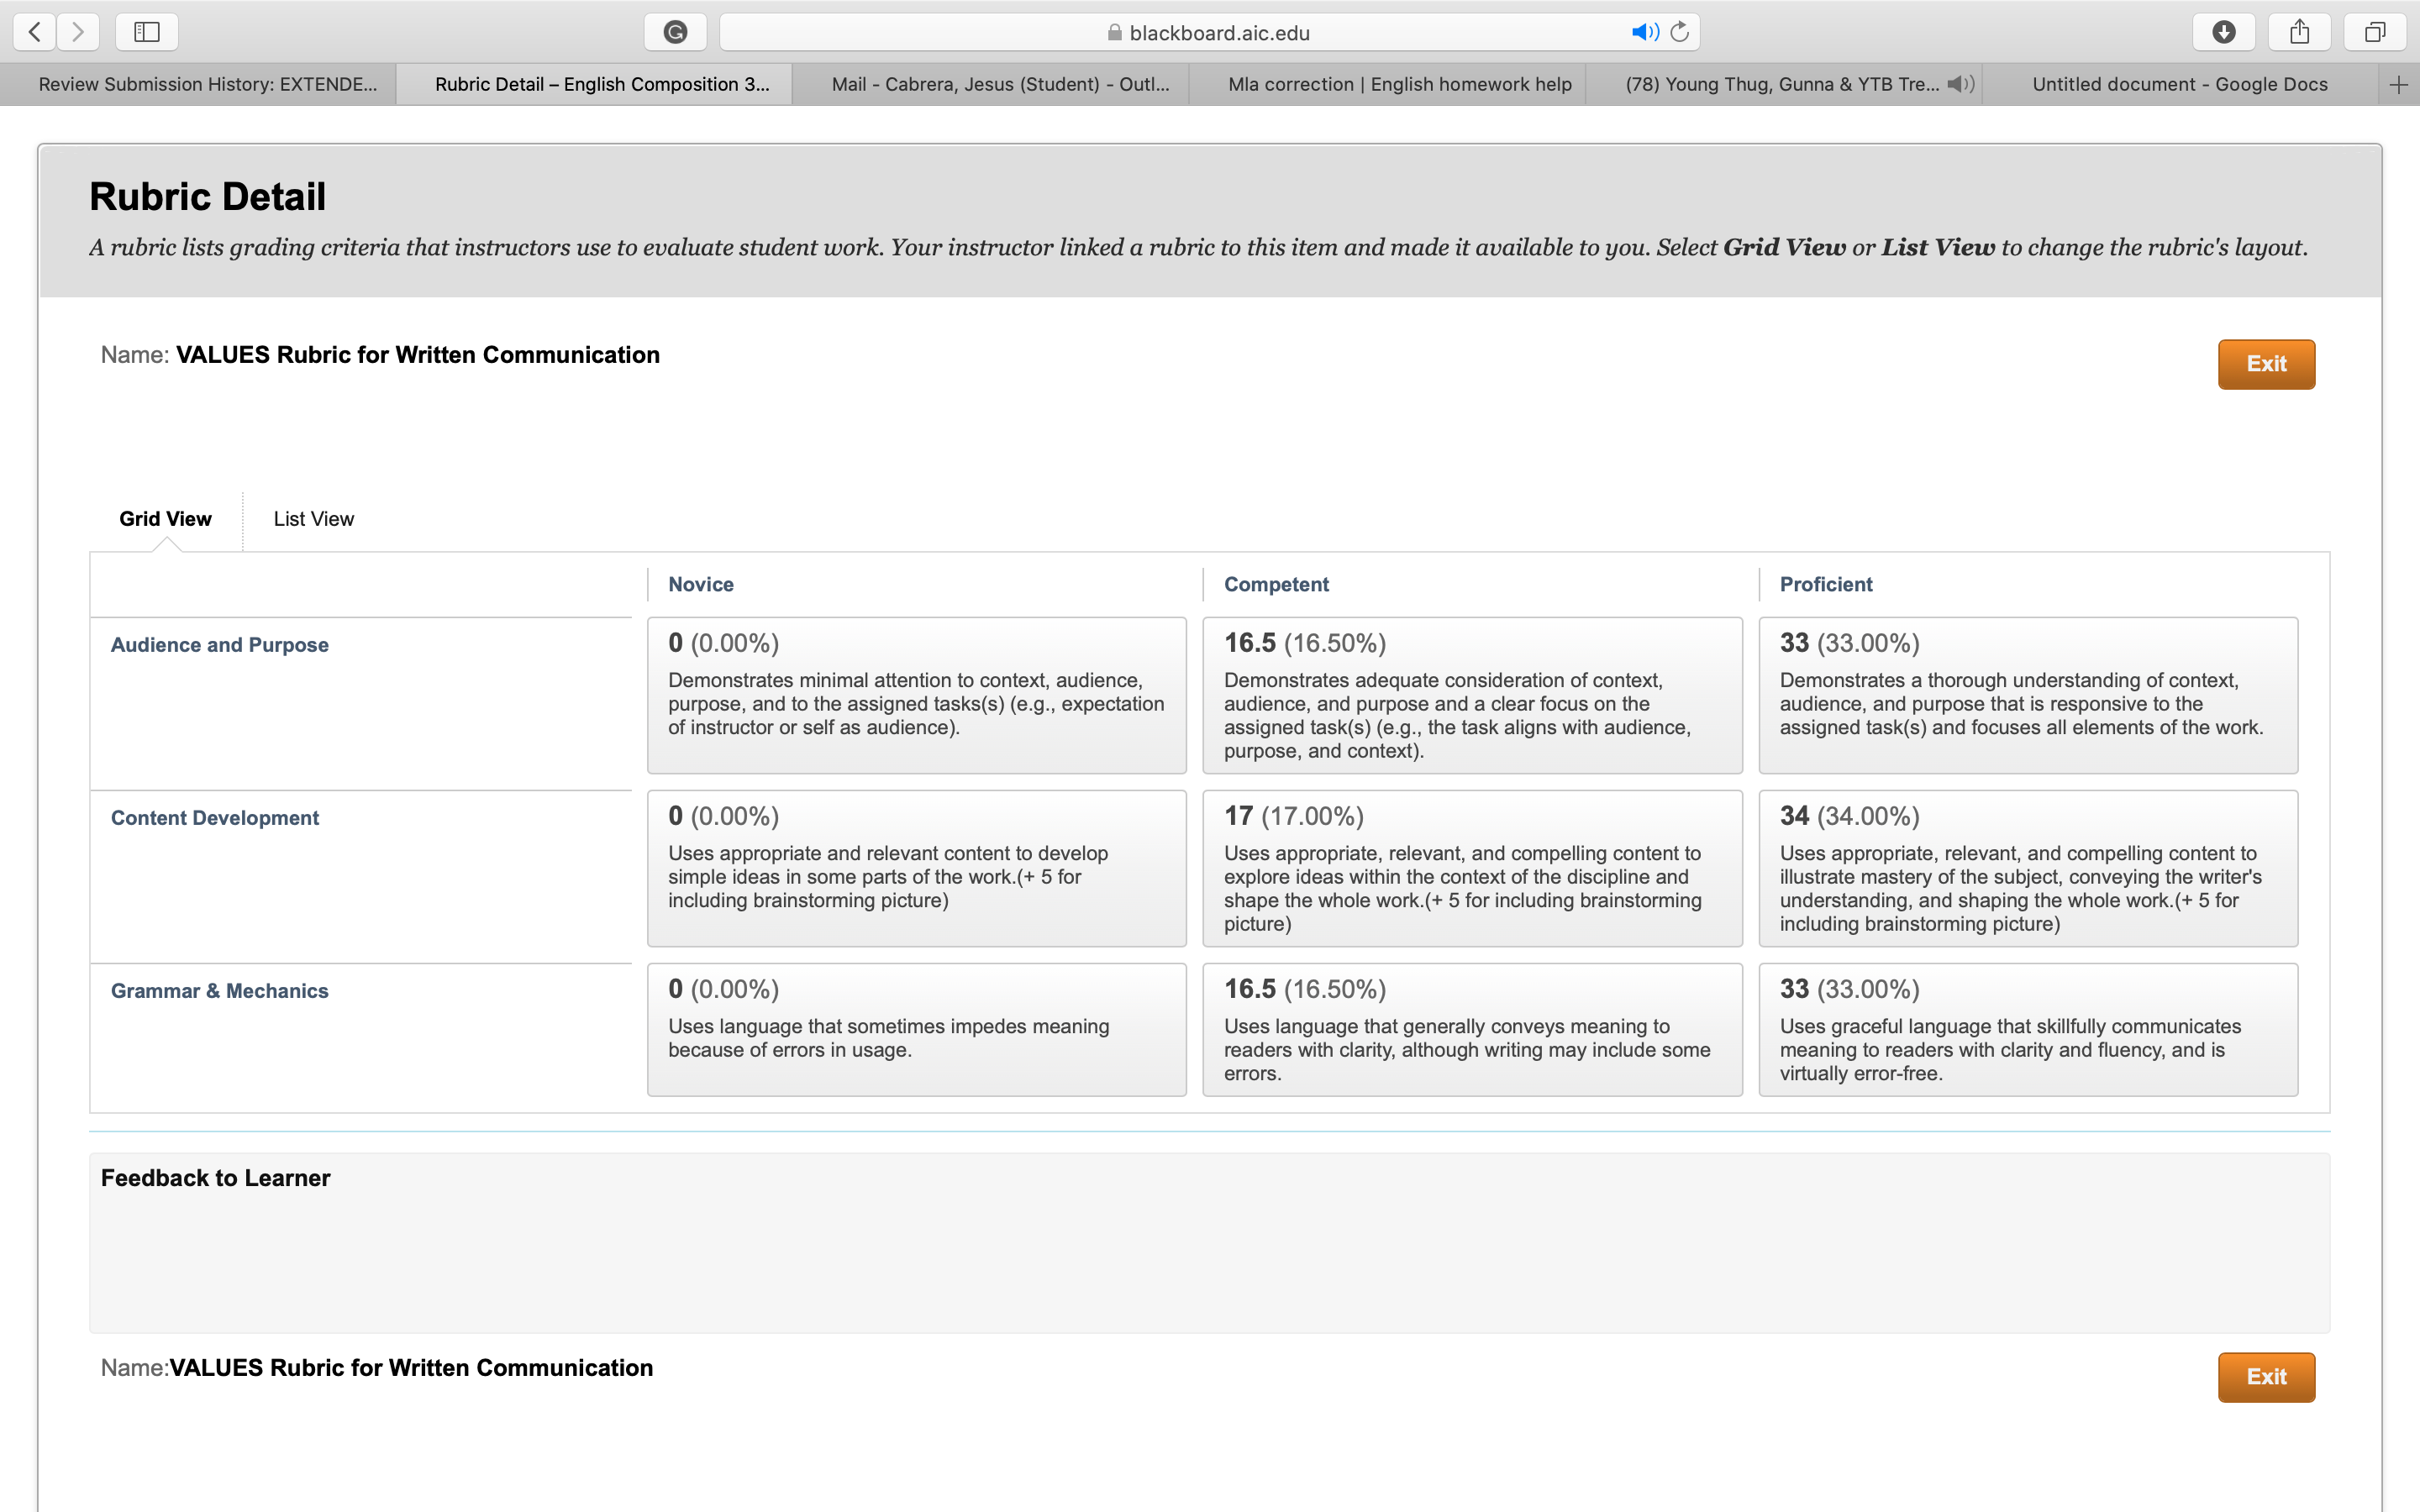Switch to the Mail Cabrera Outlook tab
Viewport: 2420px width, 1512px height.
click(991, 85)
